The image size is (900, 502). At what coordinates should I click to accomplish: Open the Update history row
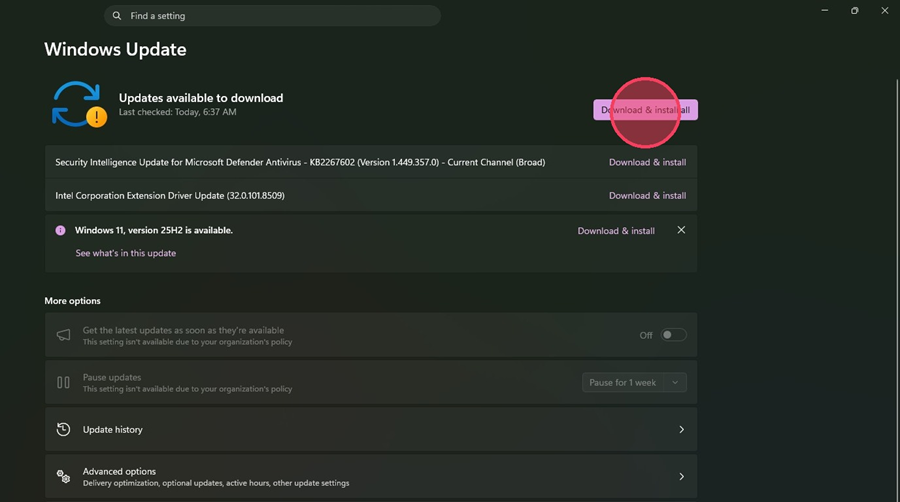[371, 429]
